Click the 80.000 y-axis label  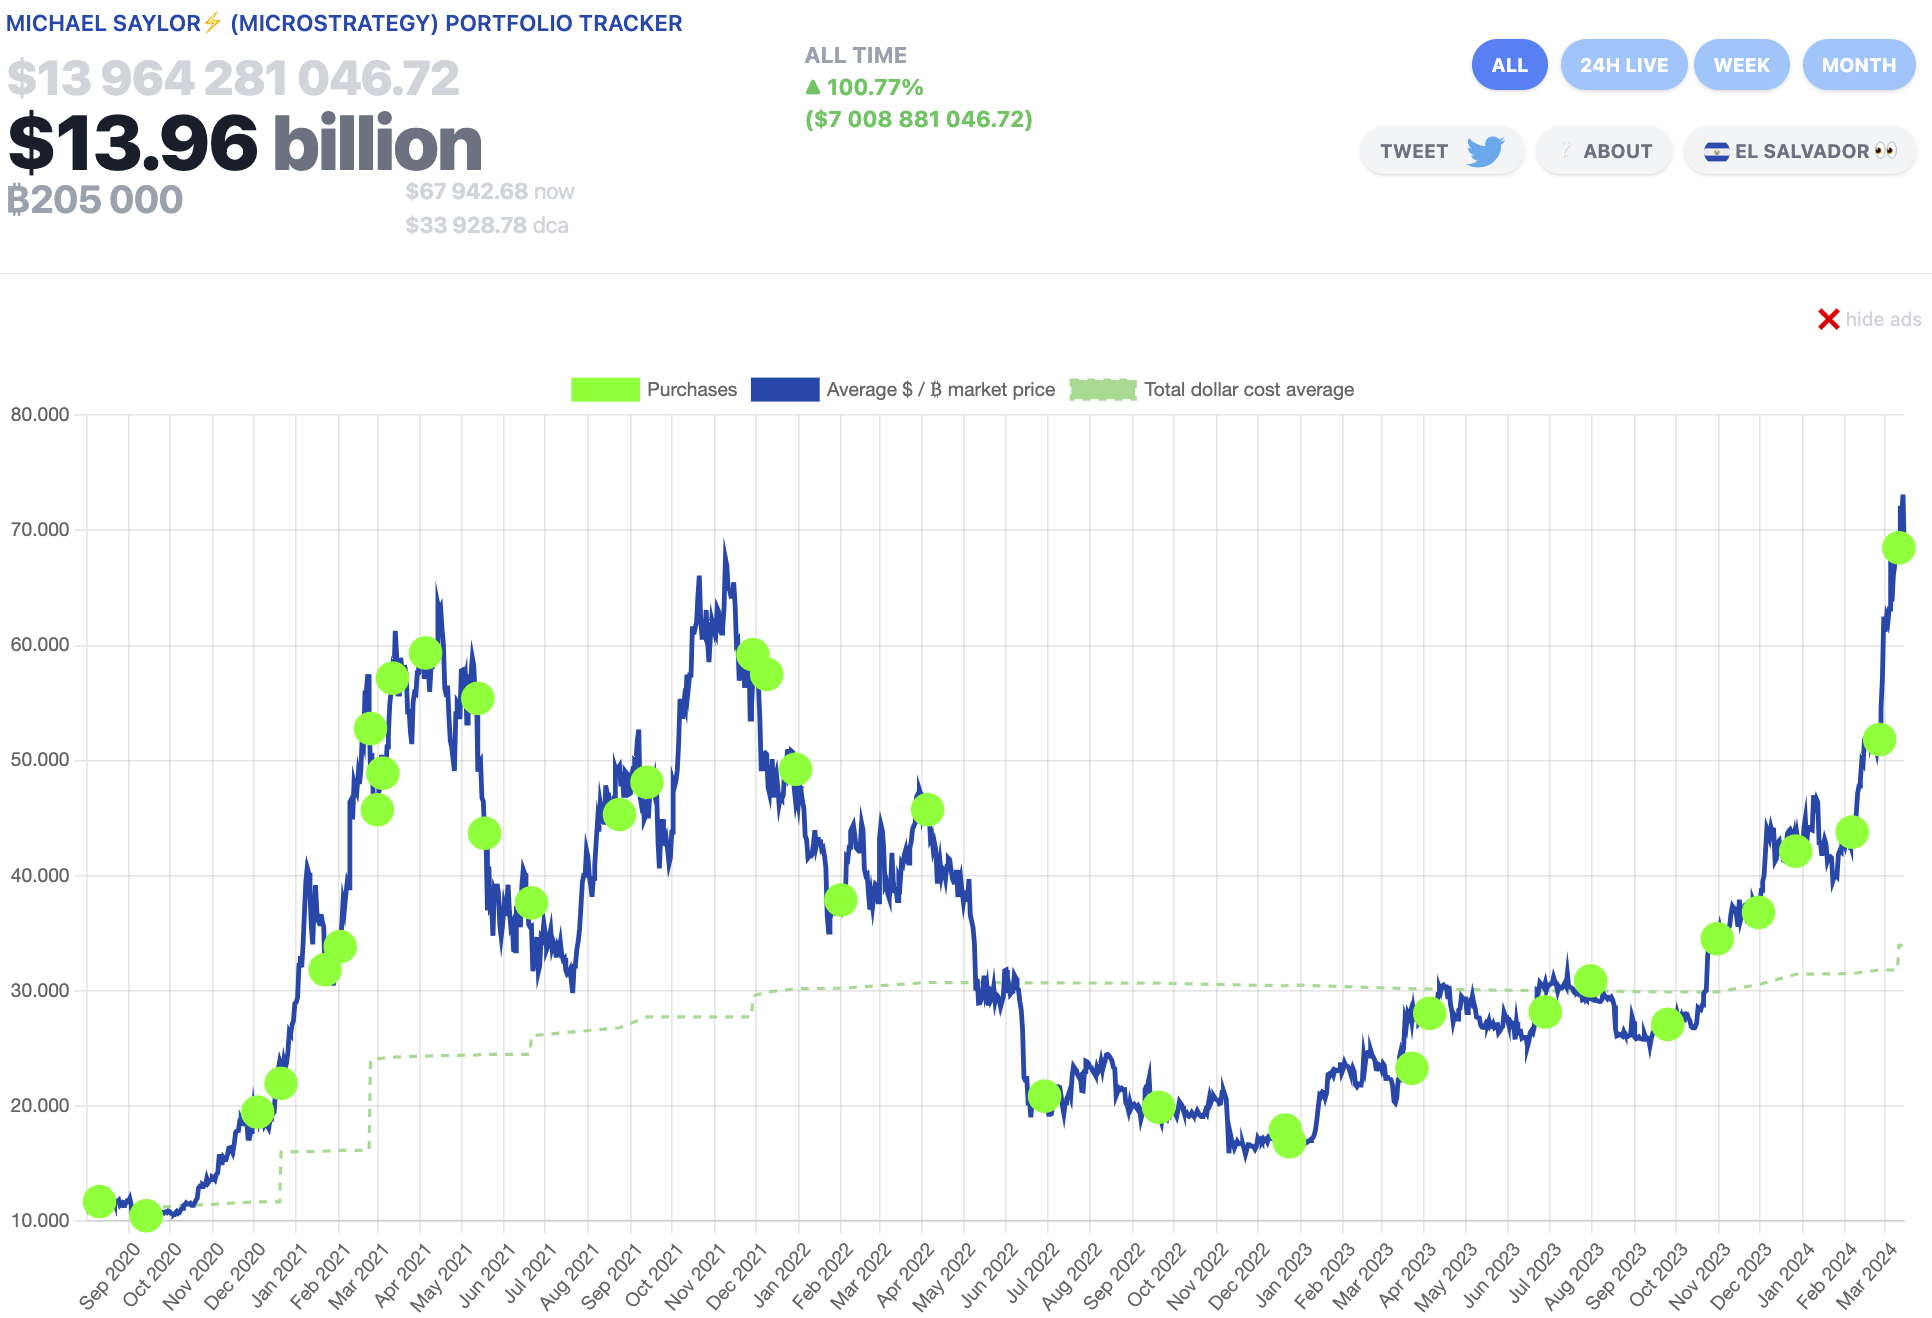coord(40,414)
